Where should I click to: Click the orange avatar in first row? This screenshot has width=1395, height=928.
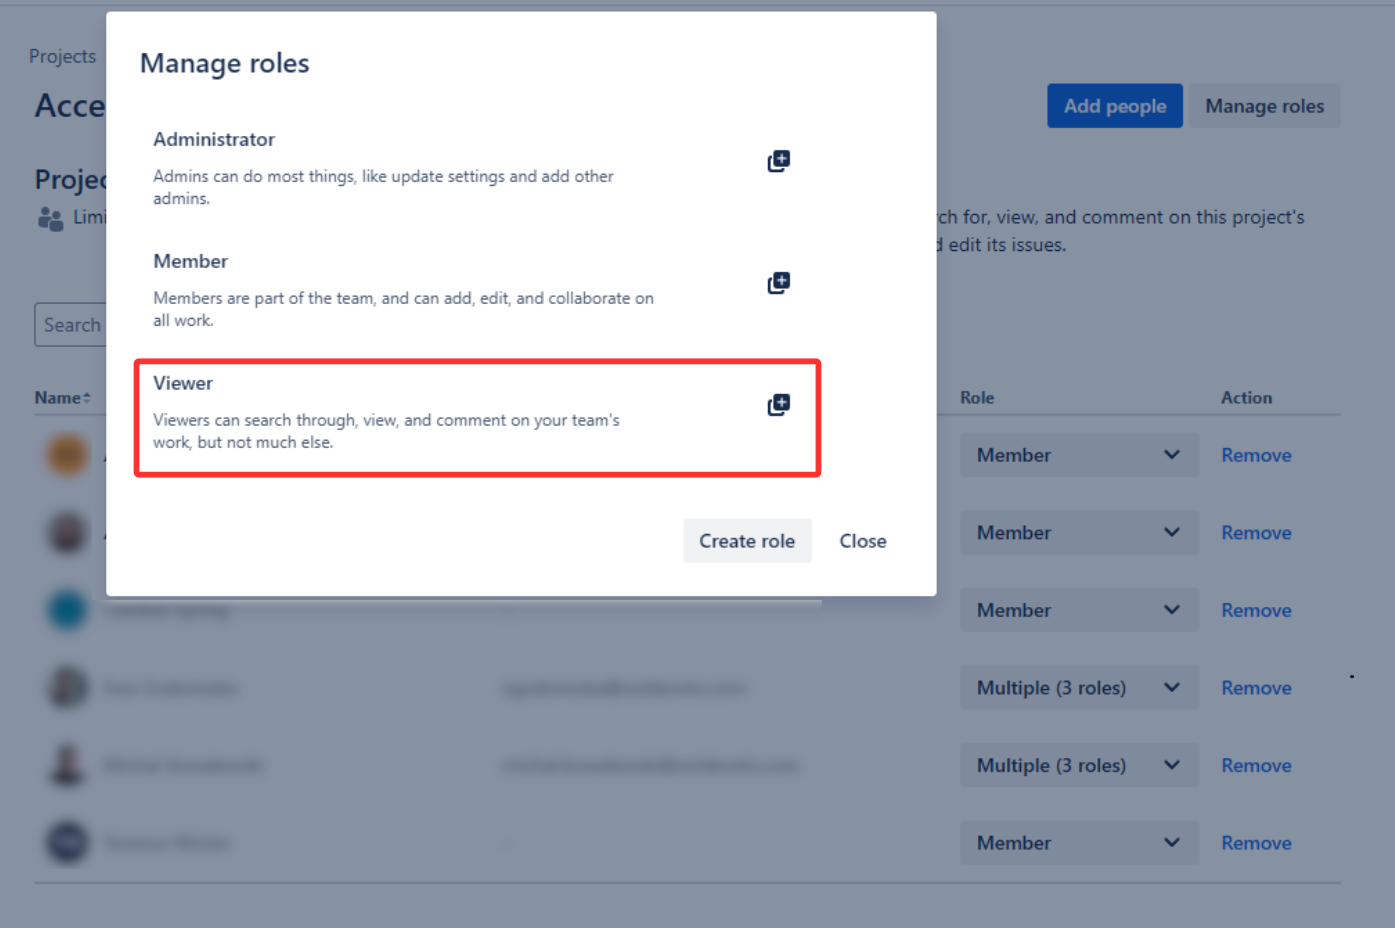68,455
